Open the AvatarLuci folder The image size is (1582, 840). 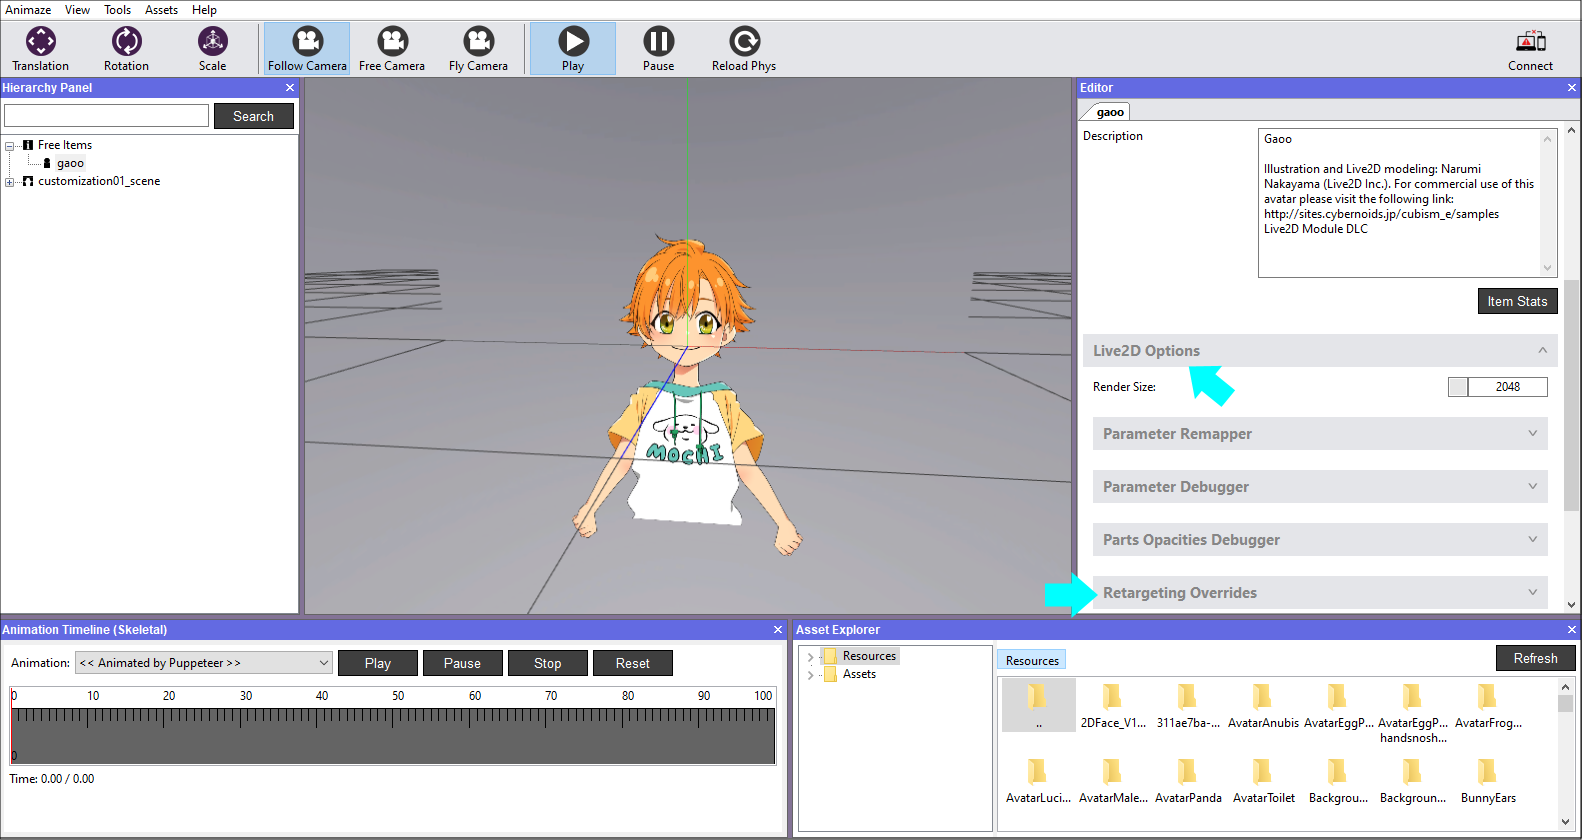[1038, 781]
